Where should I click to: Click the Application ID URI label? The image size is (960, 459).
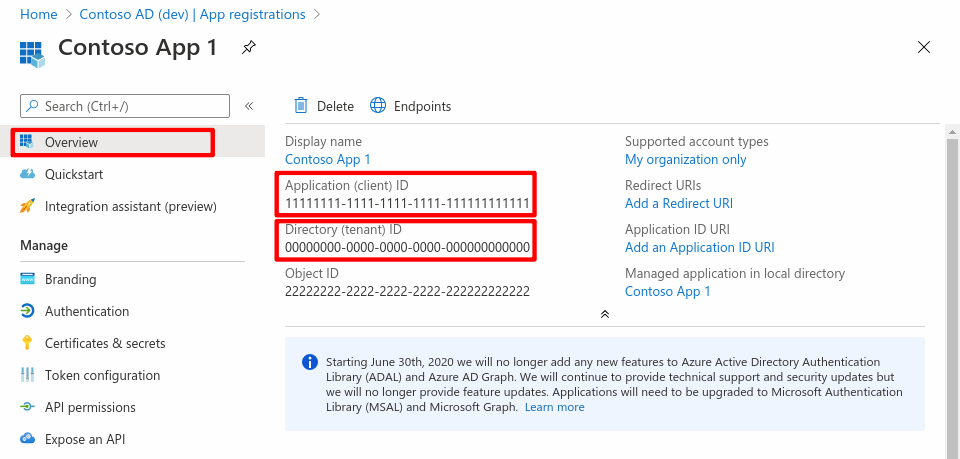(677, 230)
